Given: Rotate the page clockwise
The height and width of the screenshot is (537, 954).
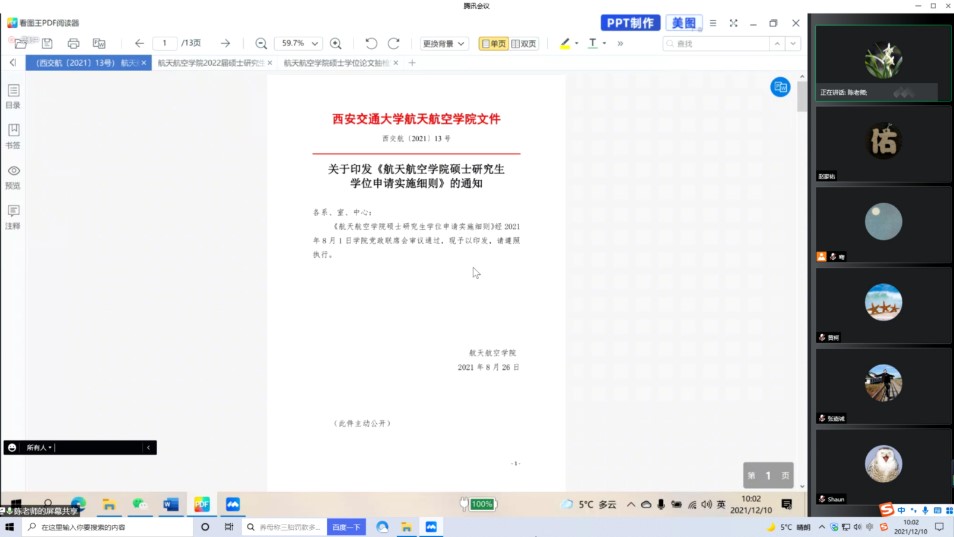Looking at the screenshot, I should pos(393,43).
